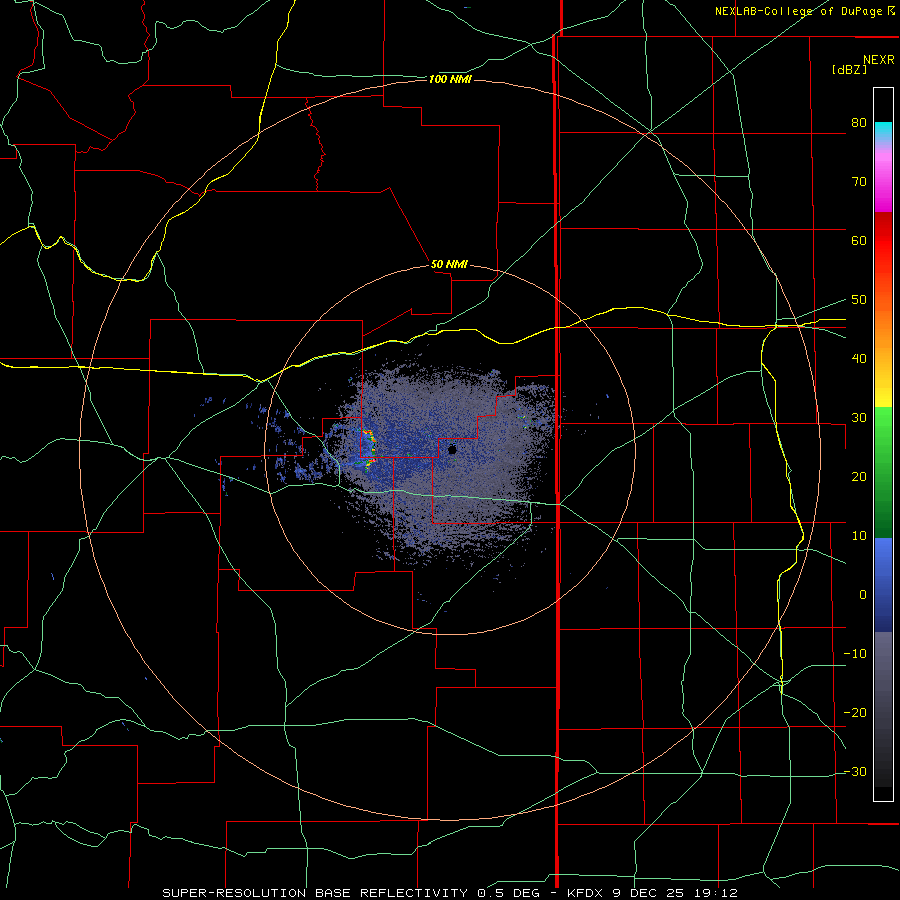
Task: Click the 80 value on the dBZ scale
Action: click(859, 123)
